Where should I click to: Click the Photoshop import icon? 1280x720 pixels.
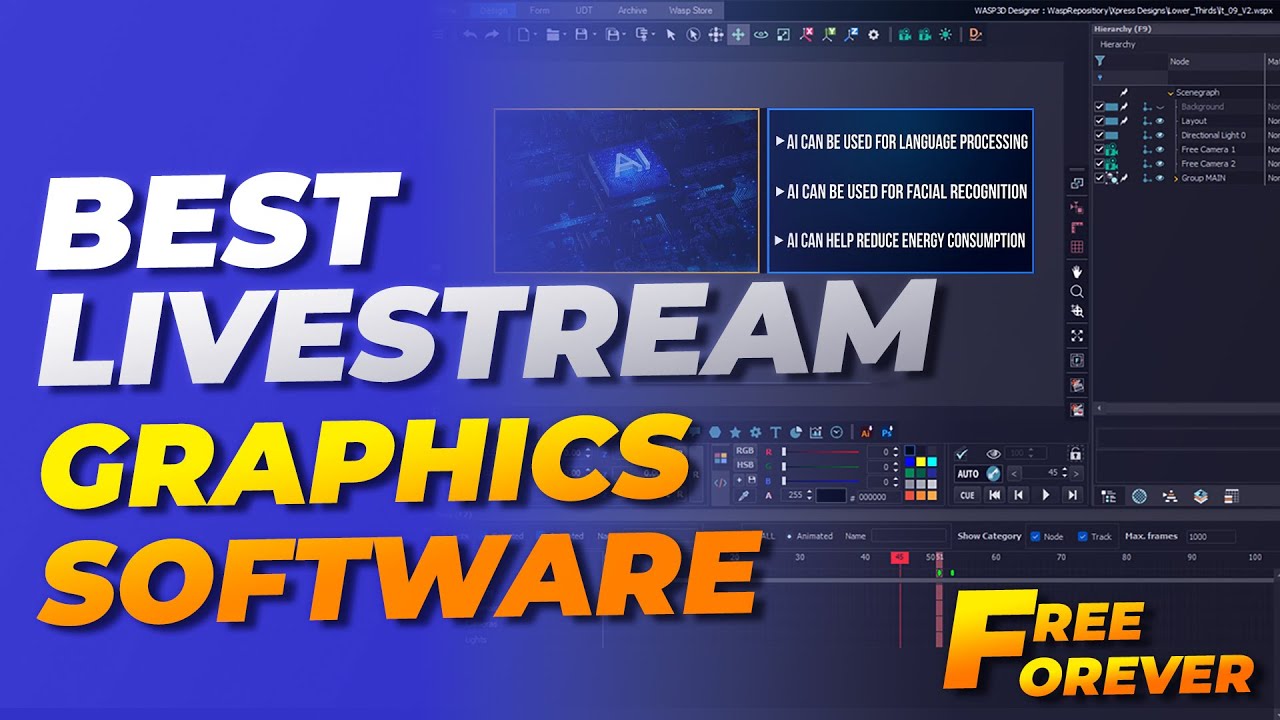pos(884,432)
